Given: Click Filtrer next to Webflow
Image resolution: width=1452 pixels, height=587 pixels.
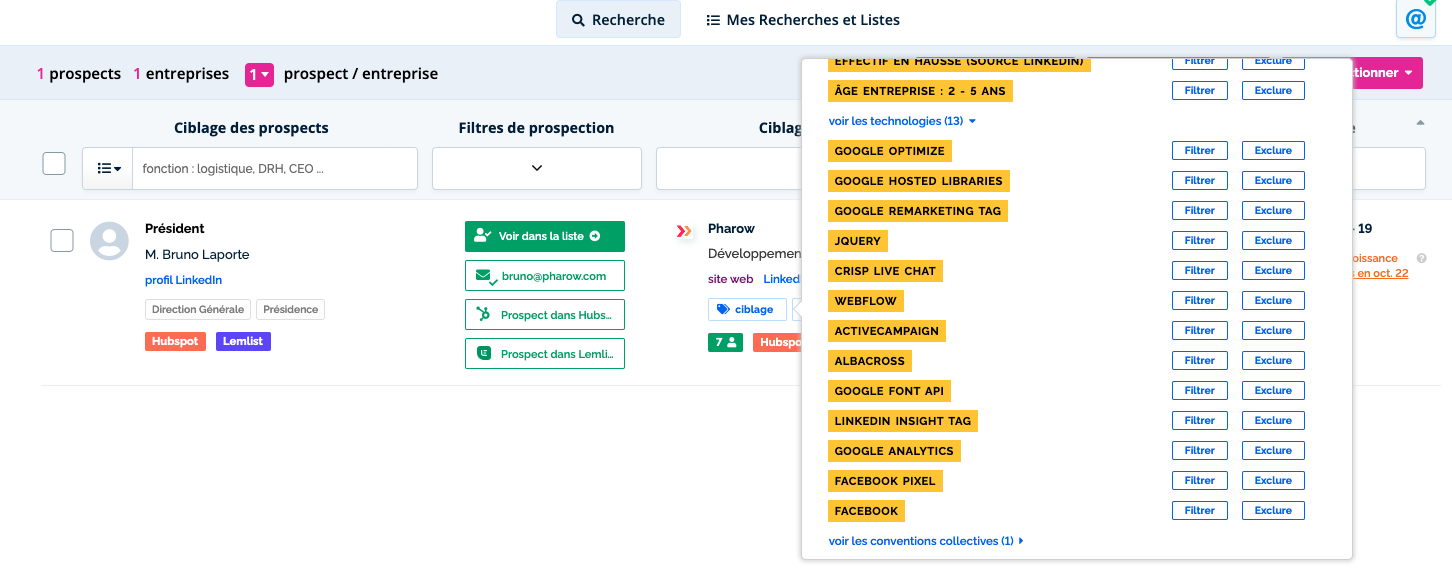Looking at the screenshot, I should tap(1199, 300).
